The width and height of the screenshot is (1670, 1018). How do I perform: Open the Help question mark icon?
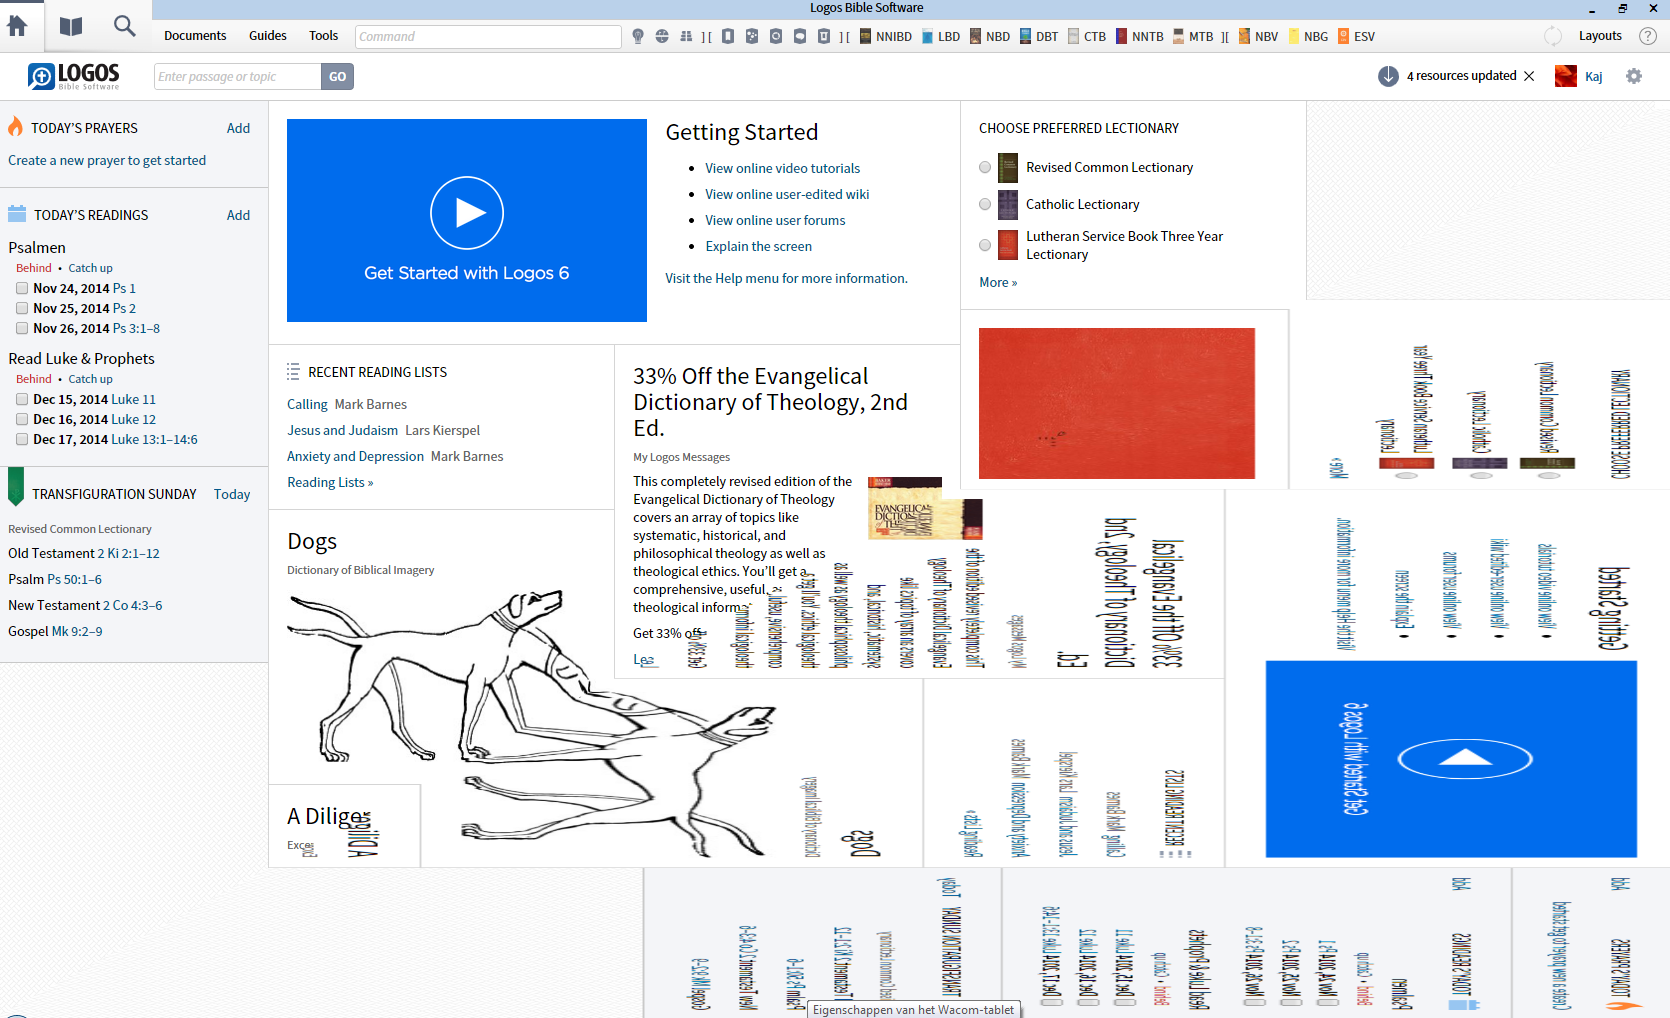[x=1648, y=36]
